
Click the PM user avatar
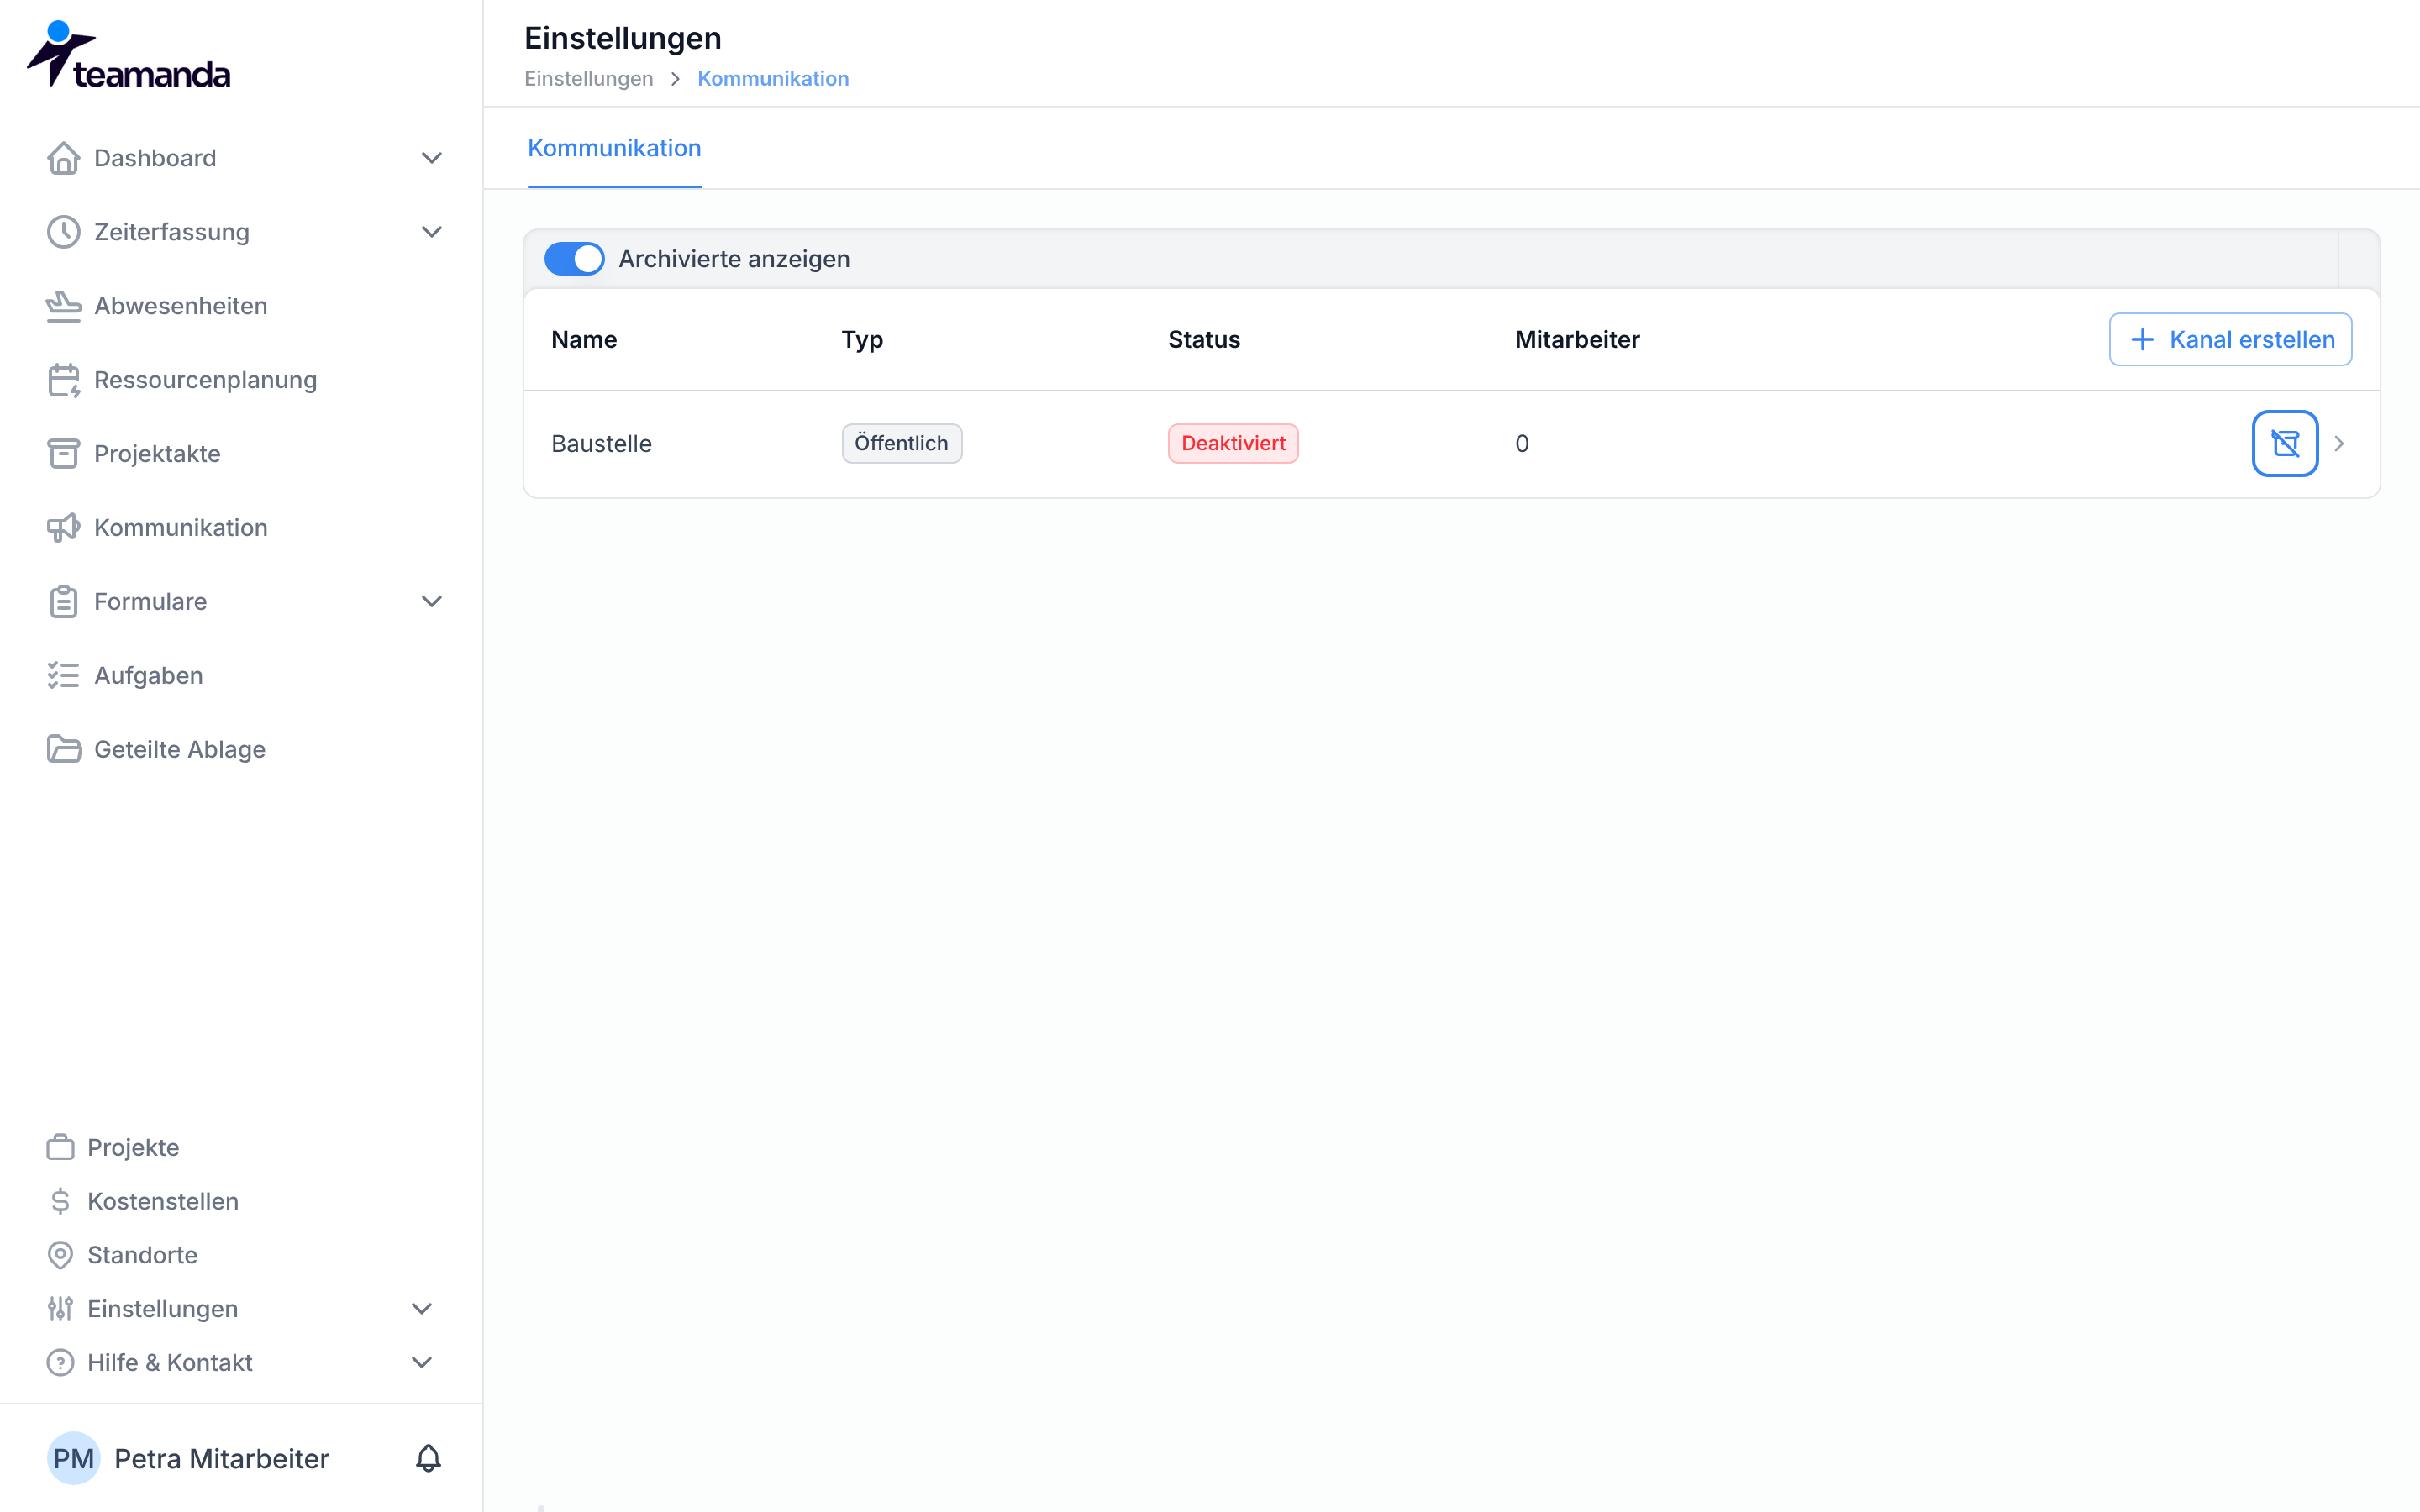click(x=73, y=1458)
